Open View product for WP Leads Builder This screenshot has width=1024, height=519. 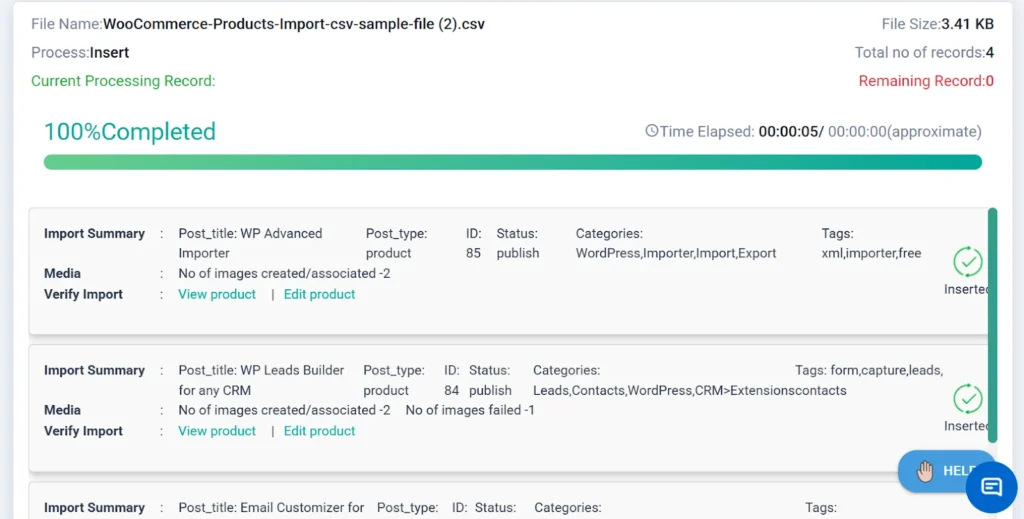[217, 431]
